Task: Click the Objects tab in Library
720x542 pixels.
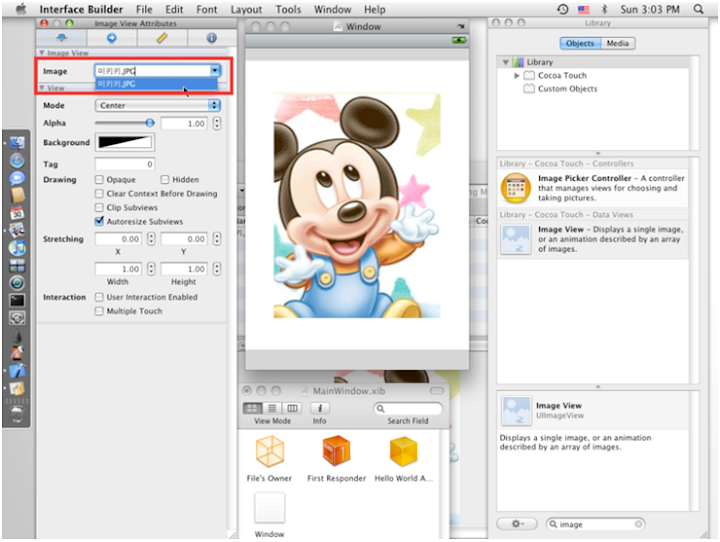Action: (x=580, y=43)
